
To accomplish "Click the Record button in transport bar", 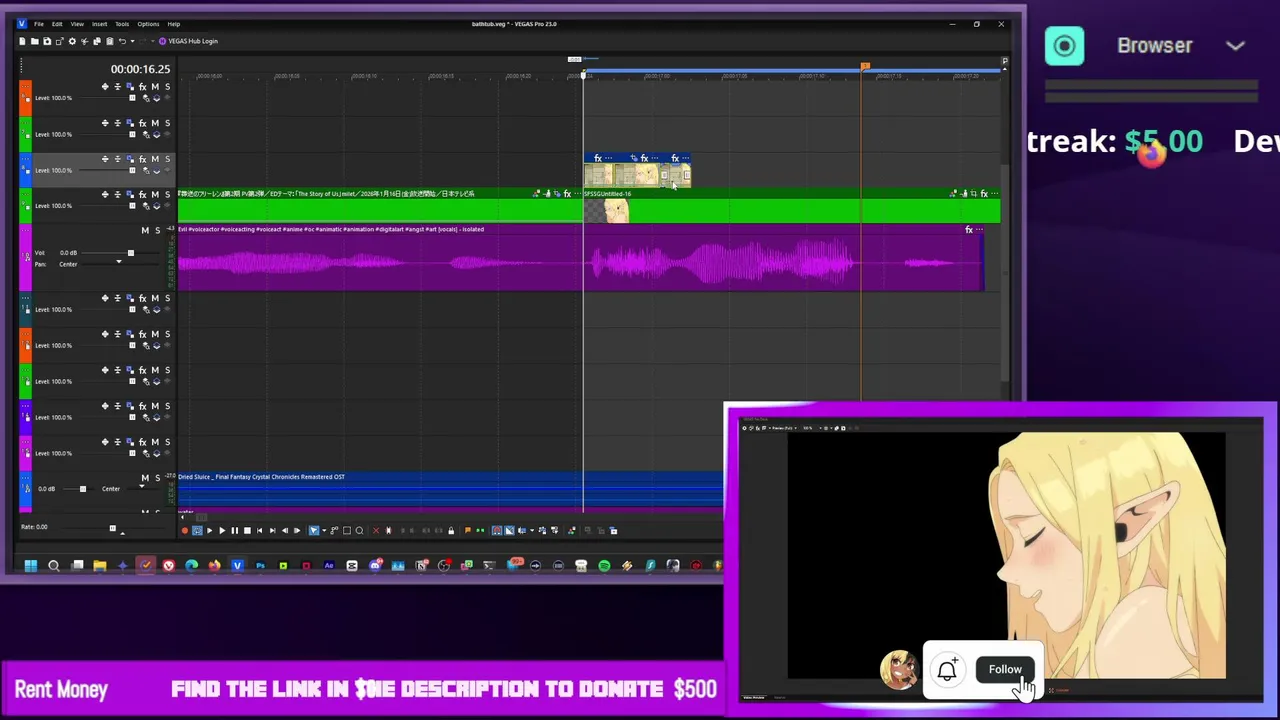I will (x=184, y=531).
